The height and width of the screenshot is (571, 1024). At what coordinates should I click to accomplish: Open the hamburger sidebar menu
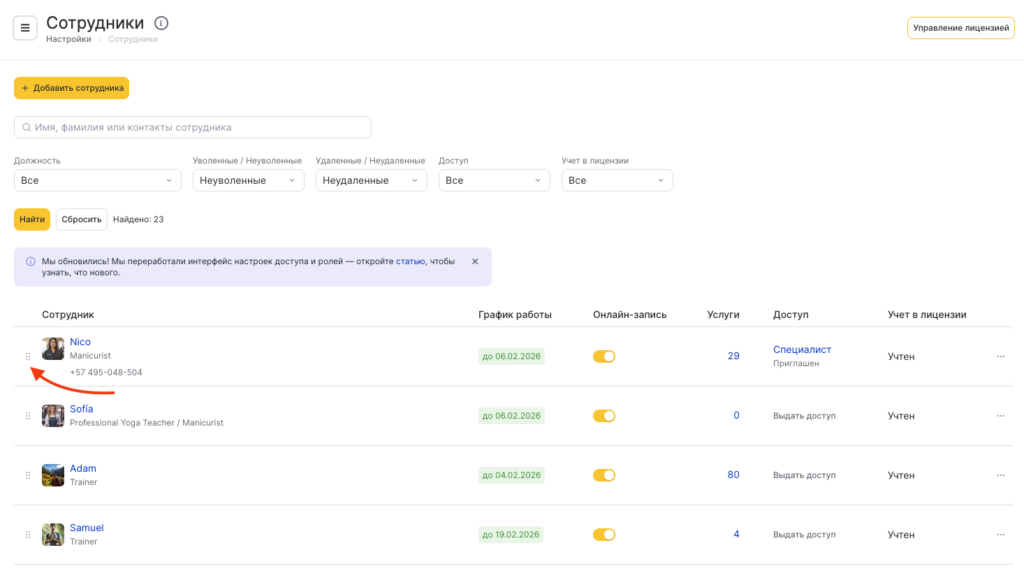pyautogui.click(x=25, y=28)
